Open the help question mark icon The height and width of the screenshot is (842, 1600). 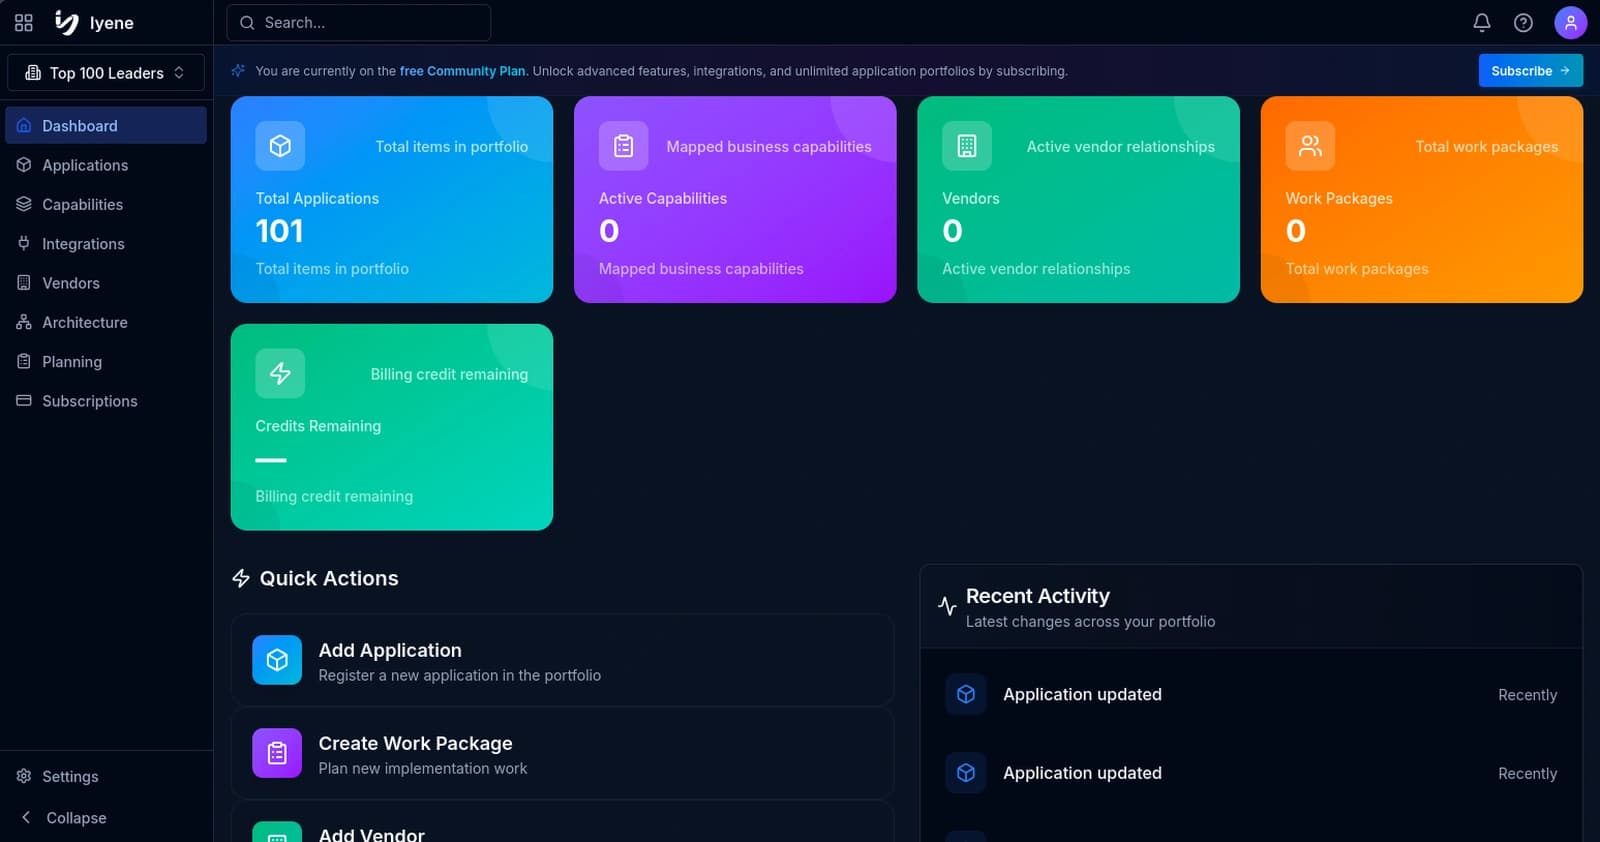point(1523,22)
